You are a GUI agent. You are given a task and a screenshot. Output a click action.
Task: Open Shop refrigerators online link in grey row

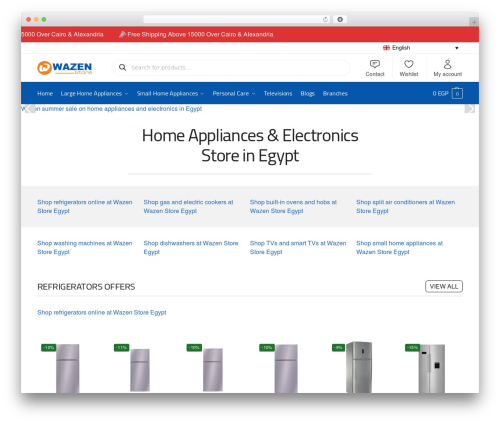click(x=85, y=206)
